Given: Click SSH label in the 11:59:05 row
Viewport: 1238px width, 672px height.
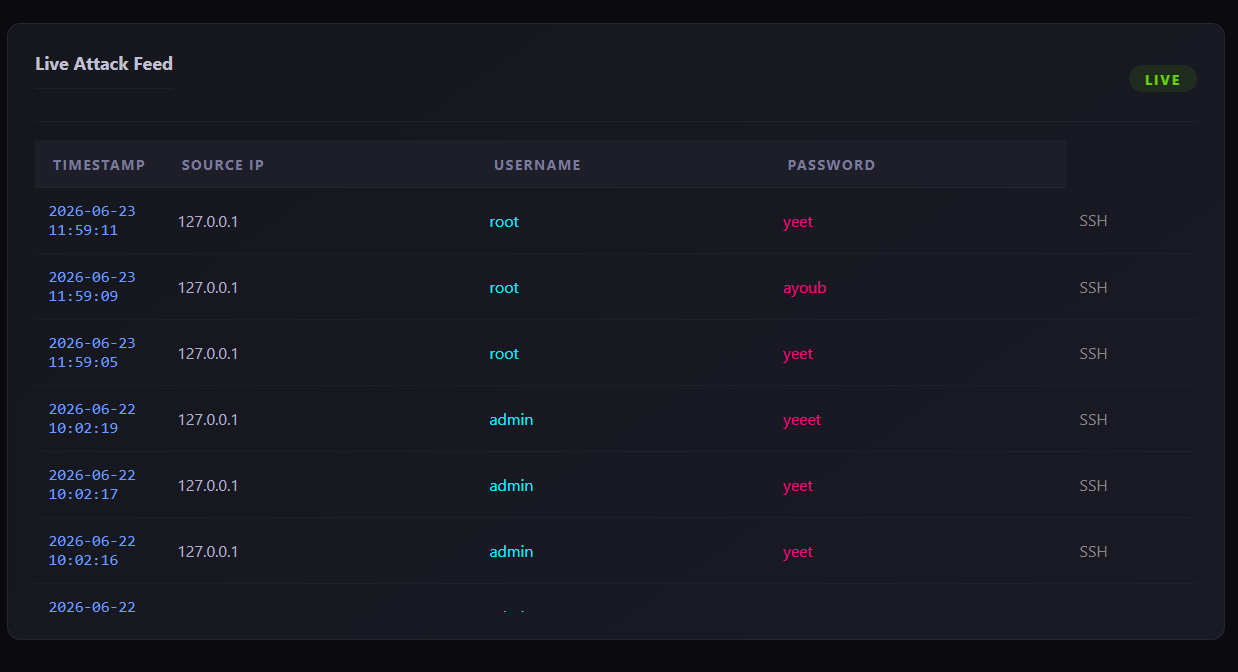Looking at the screenshot, I should point(1093,353).
